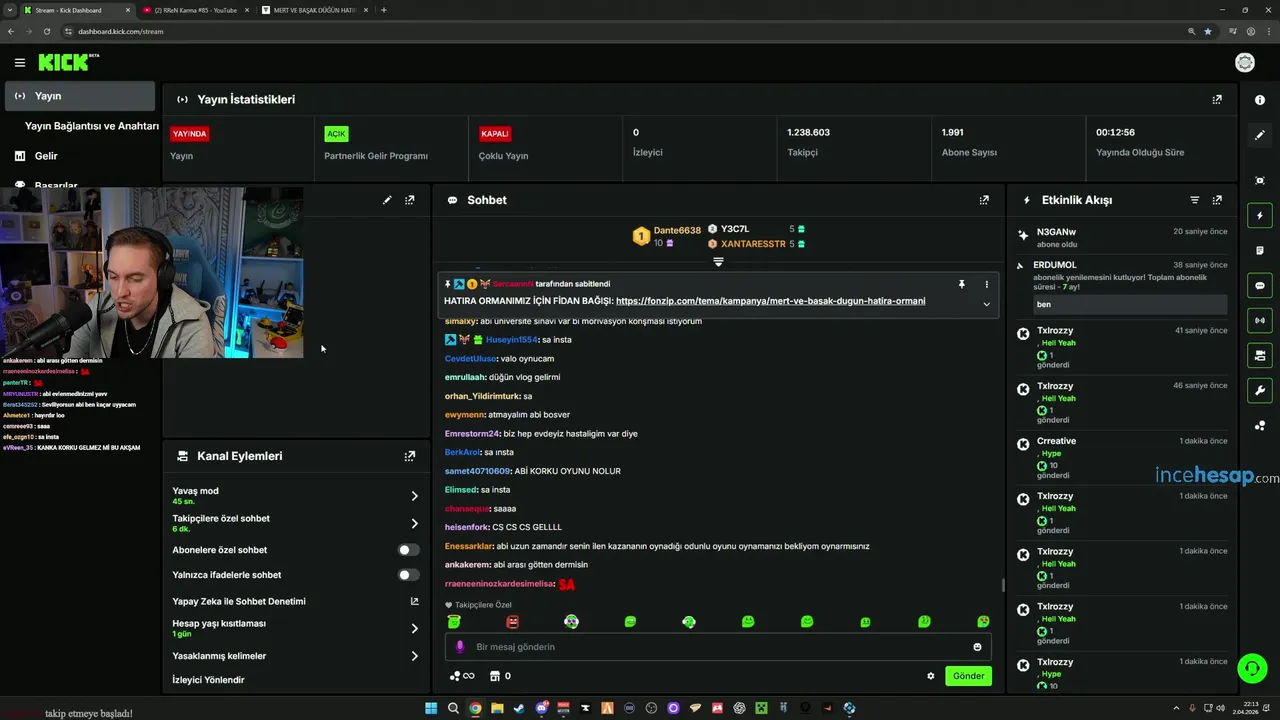Expand Yavaş mod settings
The height and width of the screenshot is (720, 1280).
coord(414,496)
